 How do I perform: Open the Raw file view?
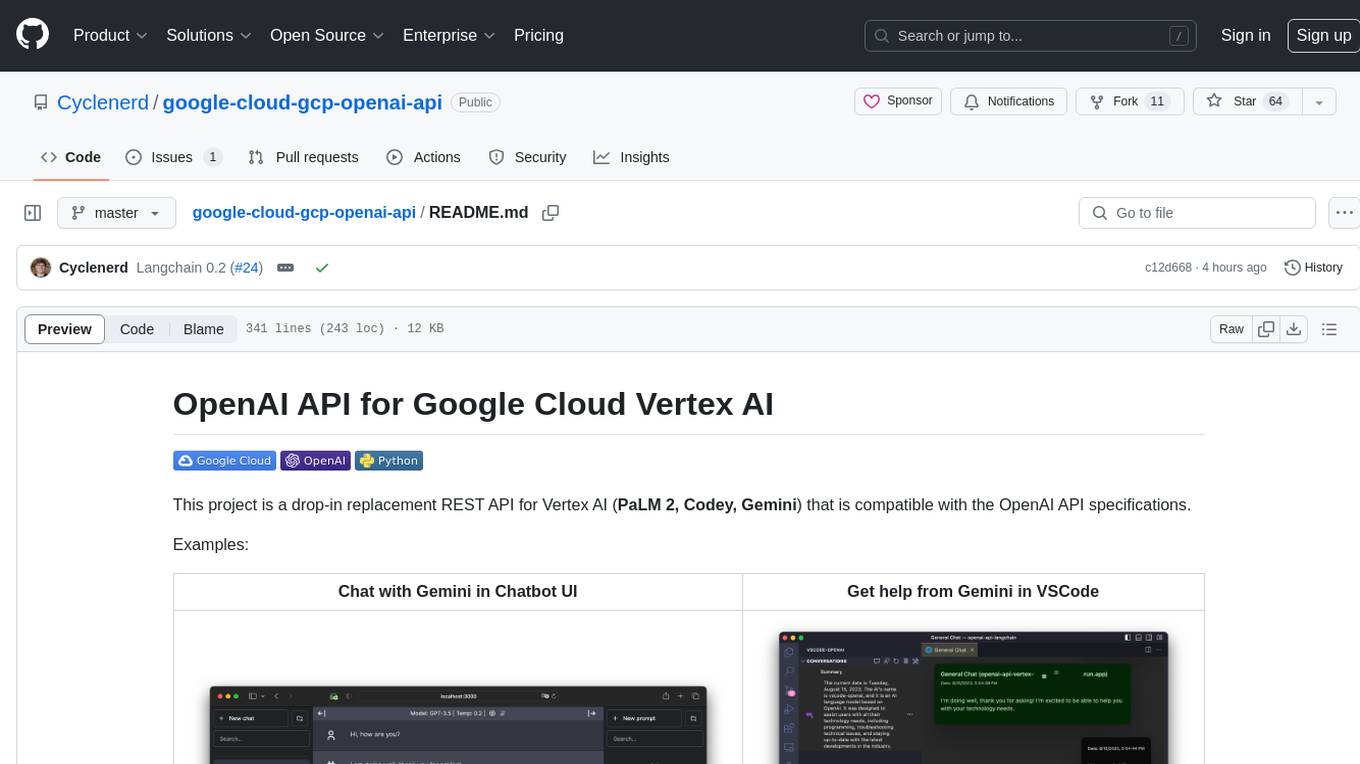[1231, 329]
